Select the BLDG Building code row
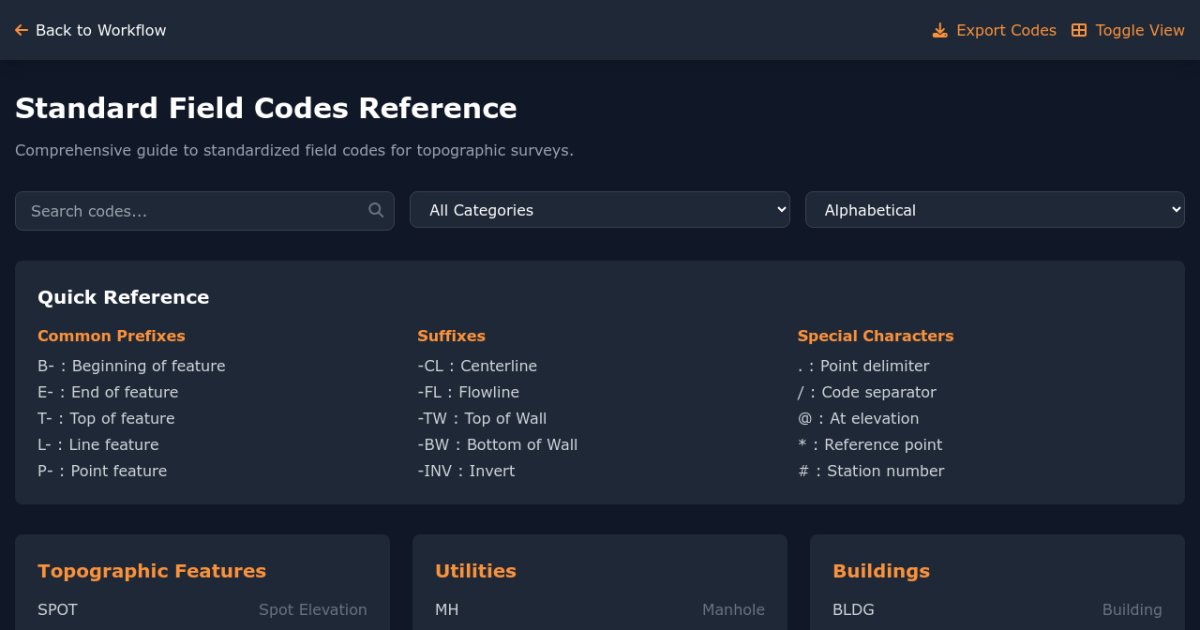 997,610
